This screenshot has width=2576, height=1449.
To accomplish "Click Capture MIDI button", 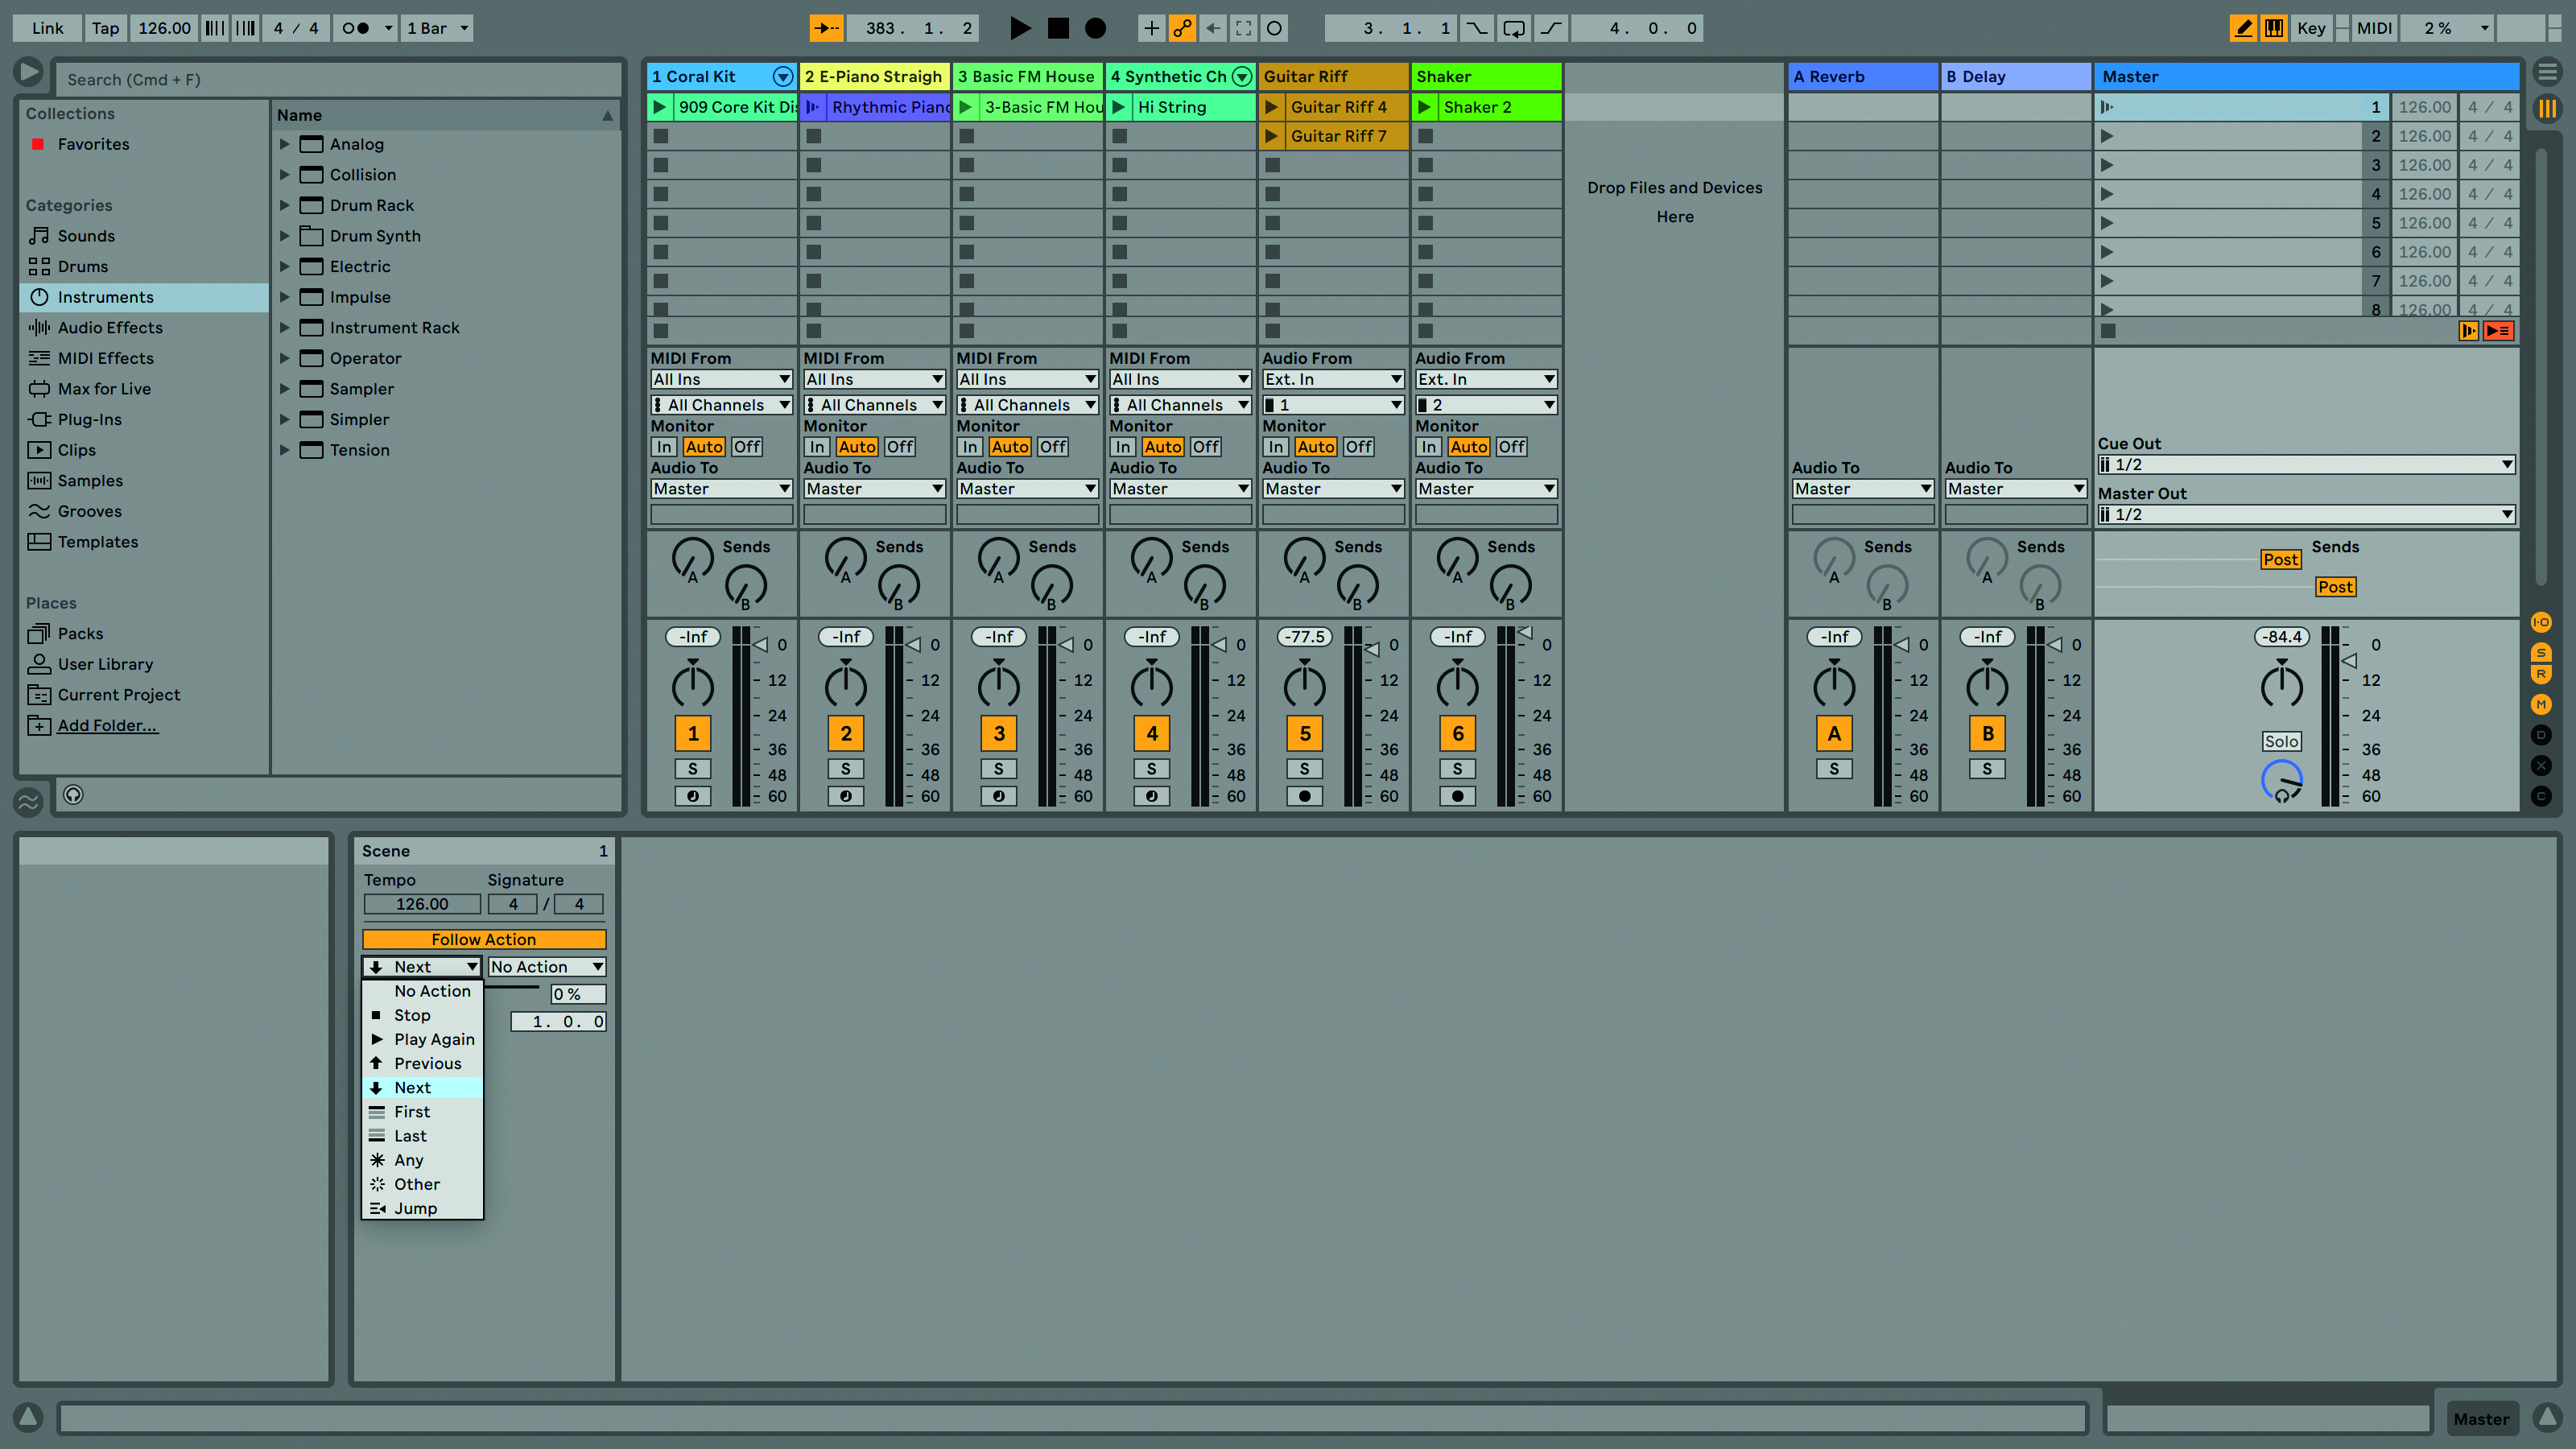I will pos(1243,28).
